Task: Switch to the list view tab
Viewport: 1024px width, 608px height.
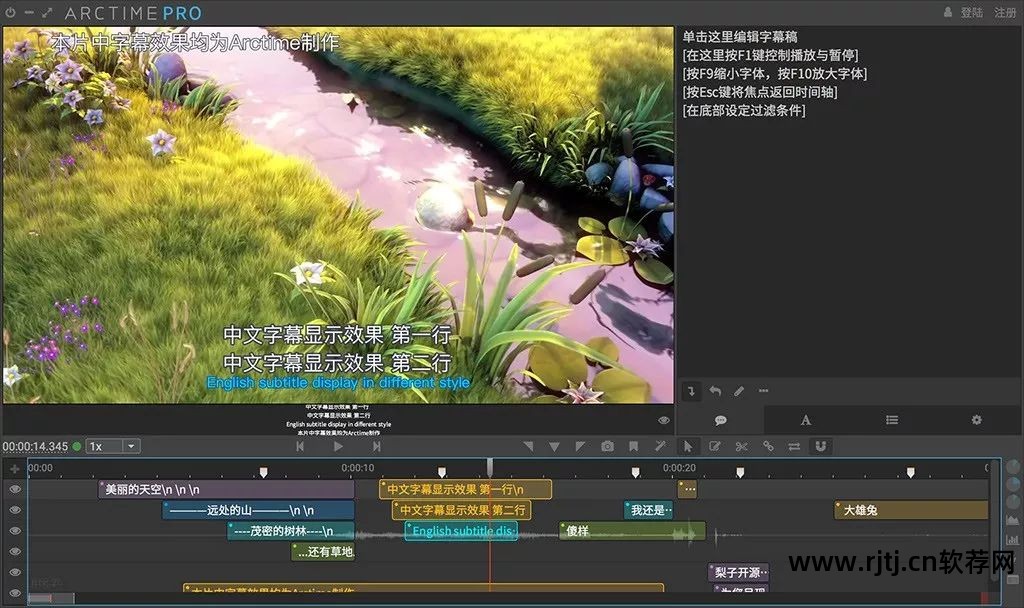Action: coord(891,420)
